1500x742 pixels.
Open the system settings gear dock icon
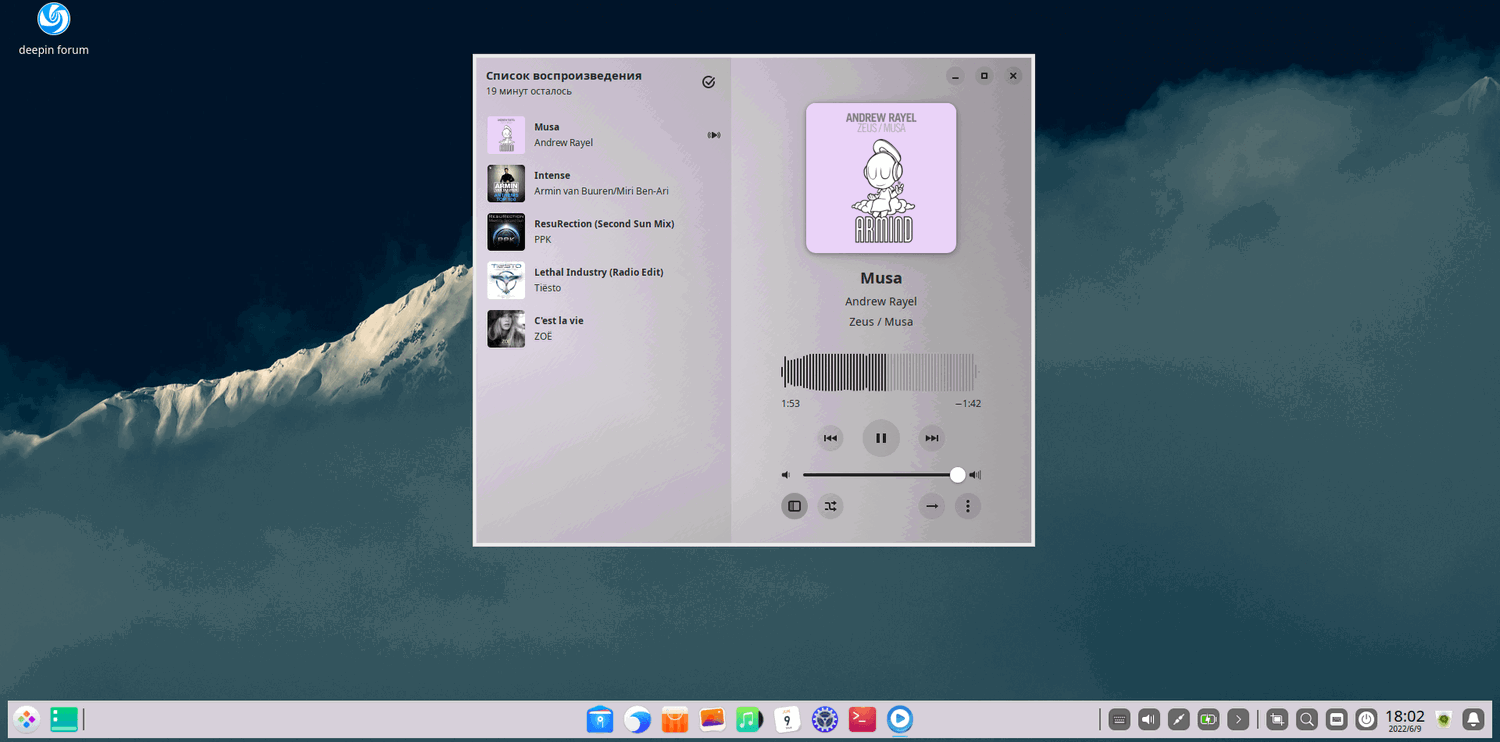pos(825,719)
